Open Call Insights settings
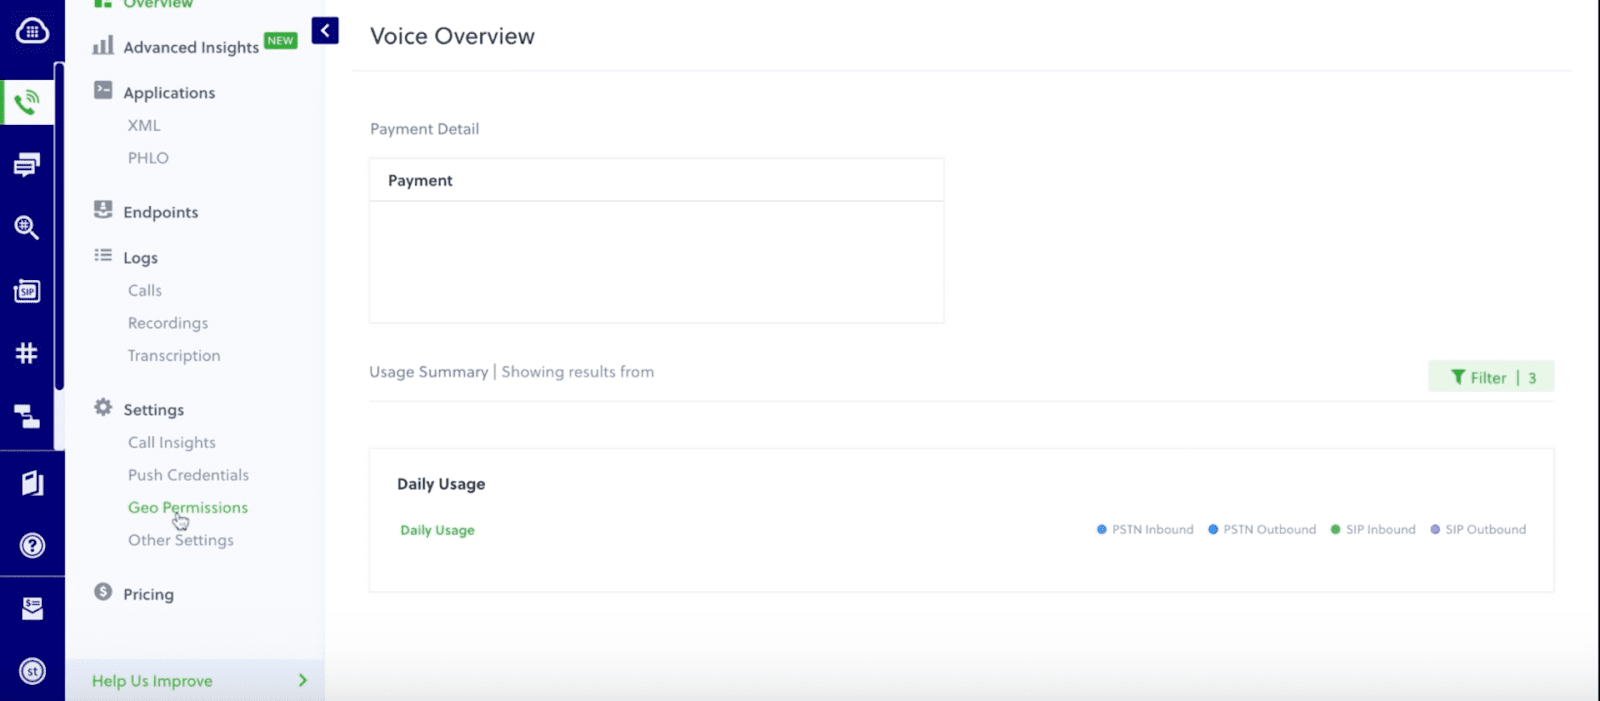The height and width of the screenshot is (701, 1600). click(172, 442)
